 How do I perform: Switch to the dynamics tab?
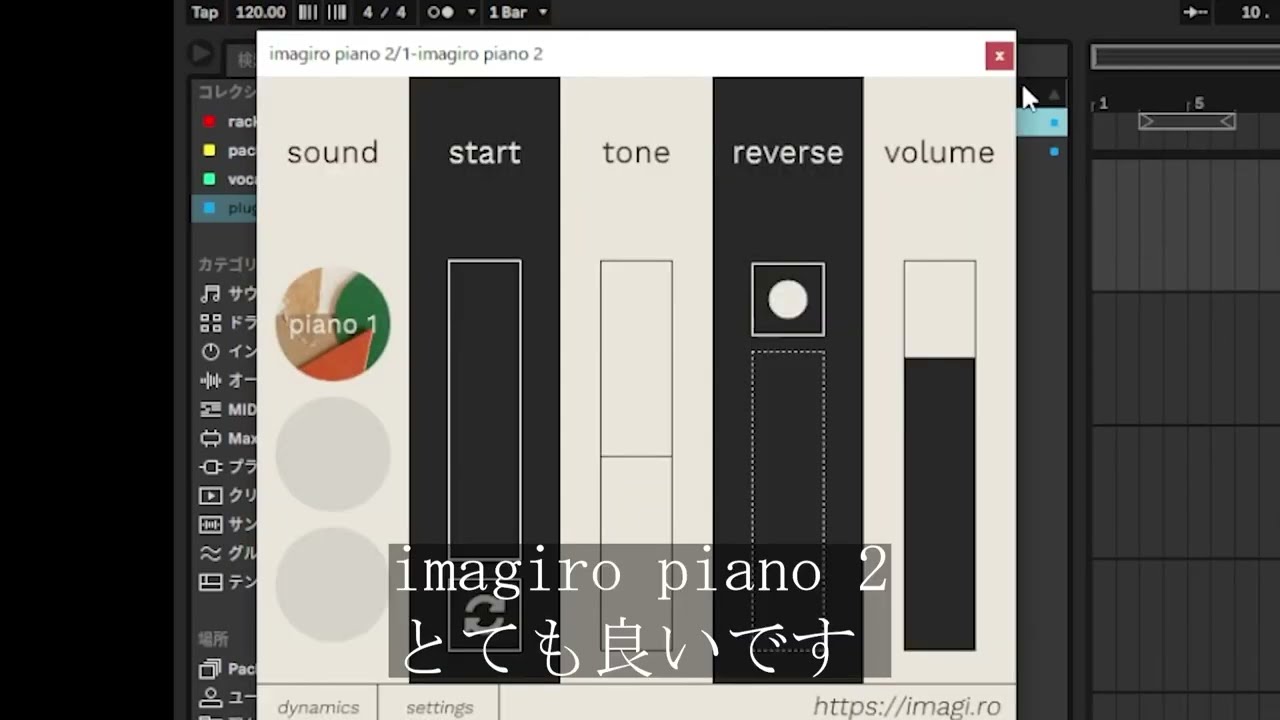[318, 707]
